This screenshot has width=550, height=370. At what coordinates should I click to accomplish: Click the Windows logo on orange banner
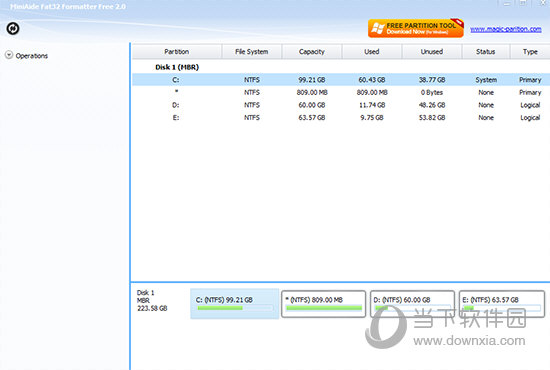pyautogui.click(x=378, y=28)
